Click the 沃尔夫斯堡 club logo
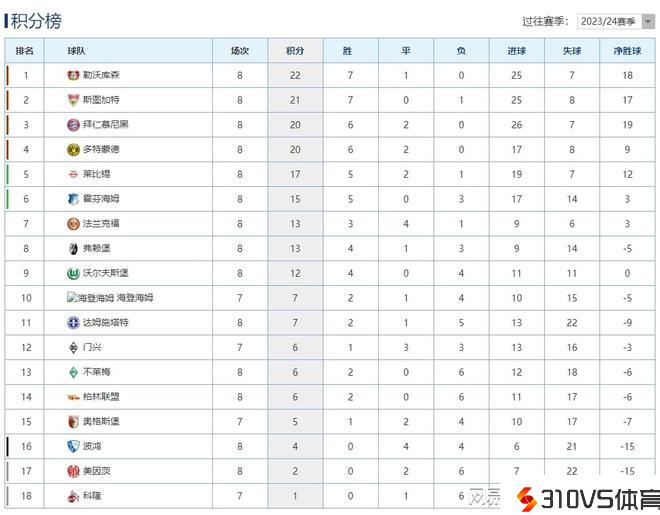 click(73, 273)
